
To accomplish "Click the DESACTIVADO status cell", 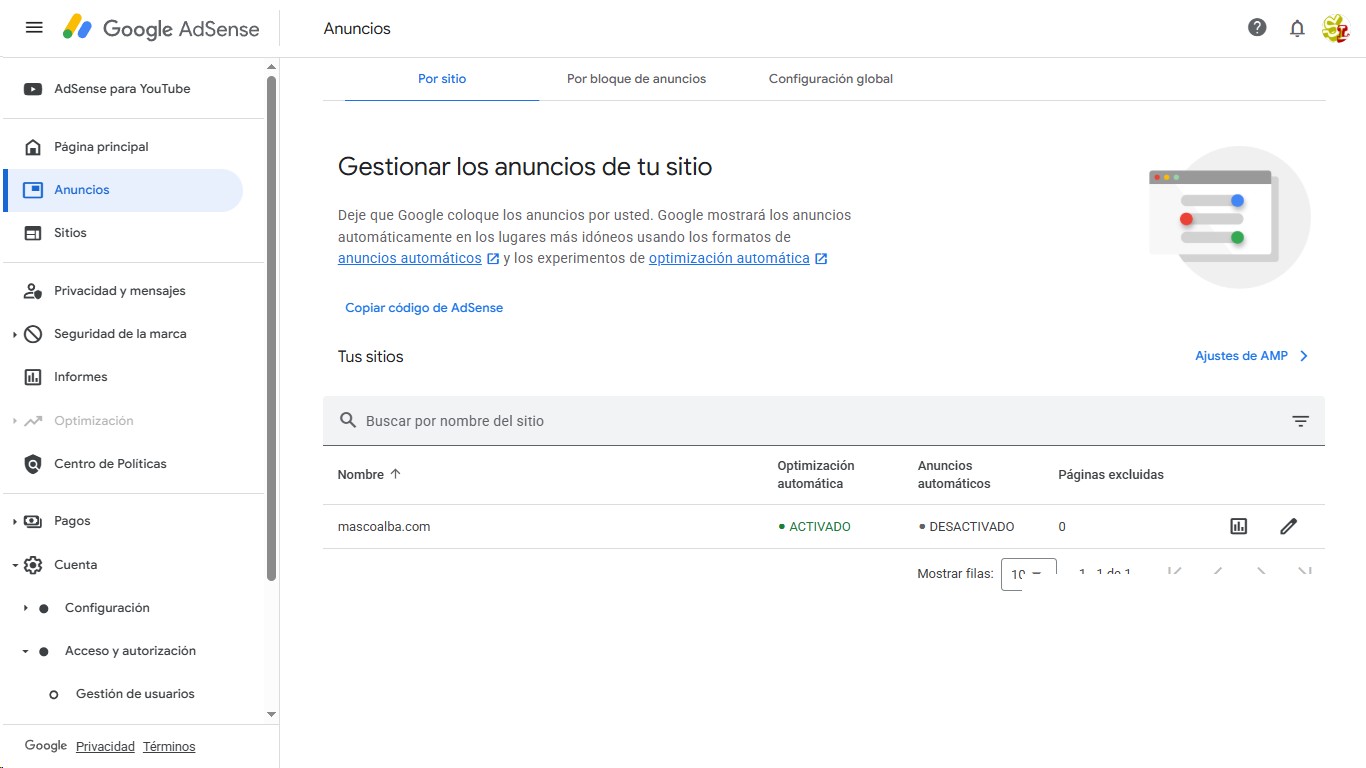I will (x=966, y=527).
